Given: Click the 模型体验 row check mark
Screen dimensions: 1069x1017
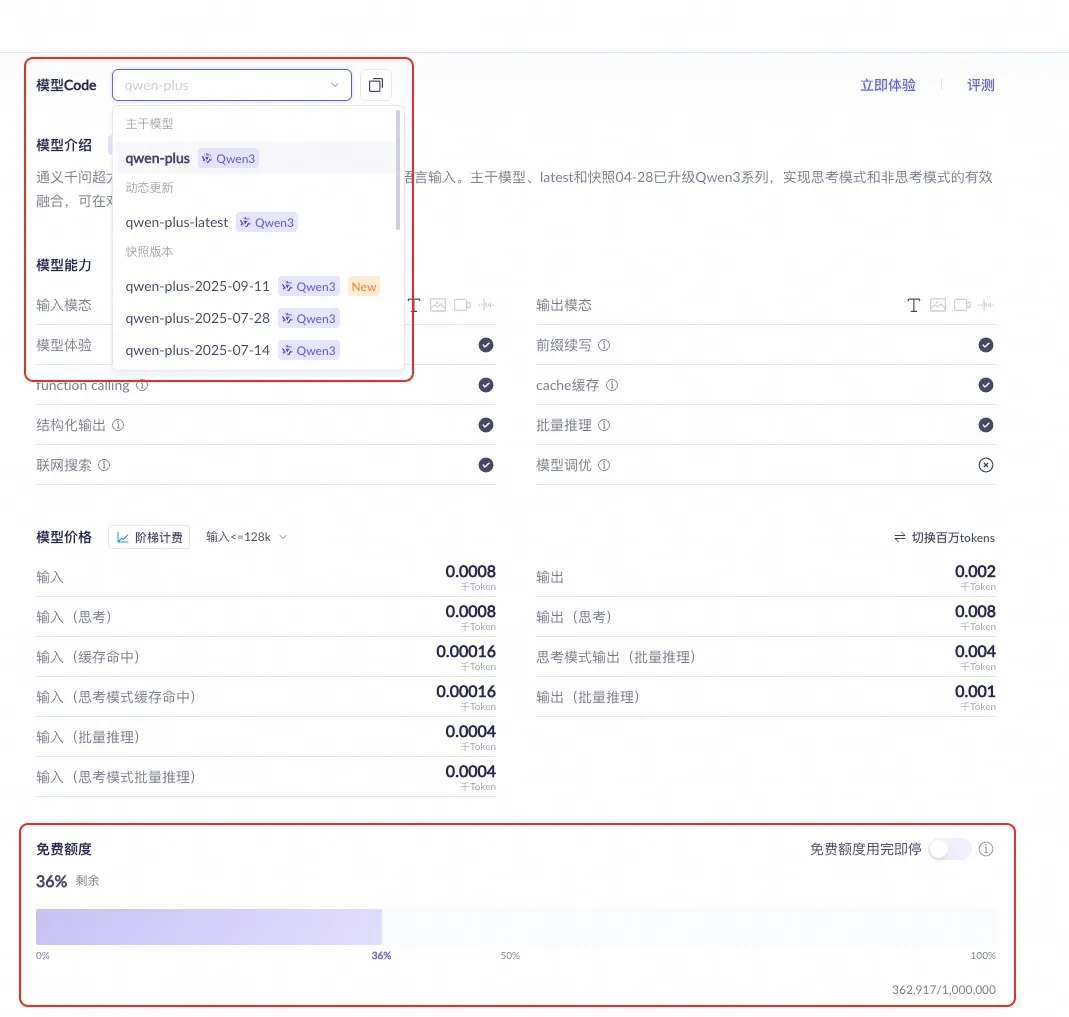Looking at the screenshot, I should click(486, 345).
